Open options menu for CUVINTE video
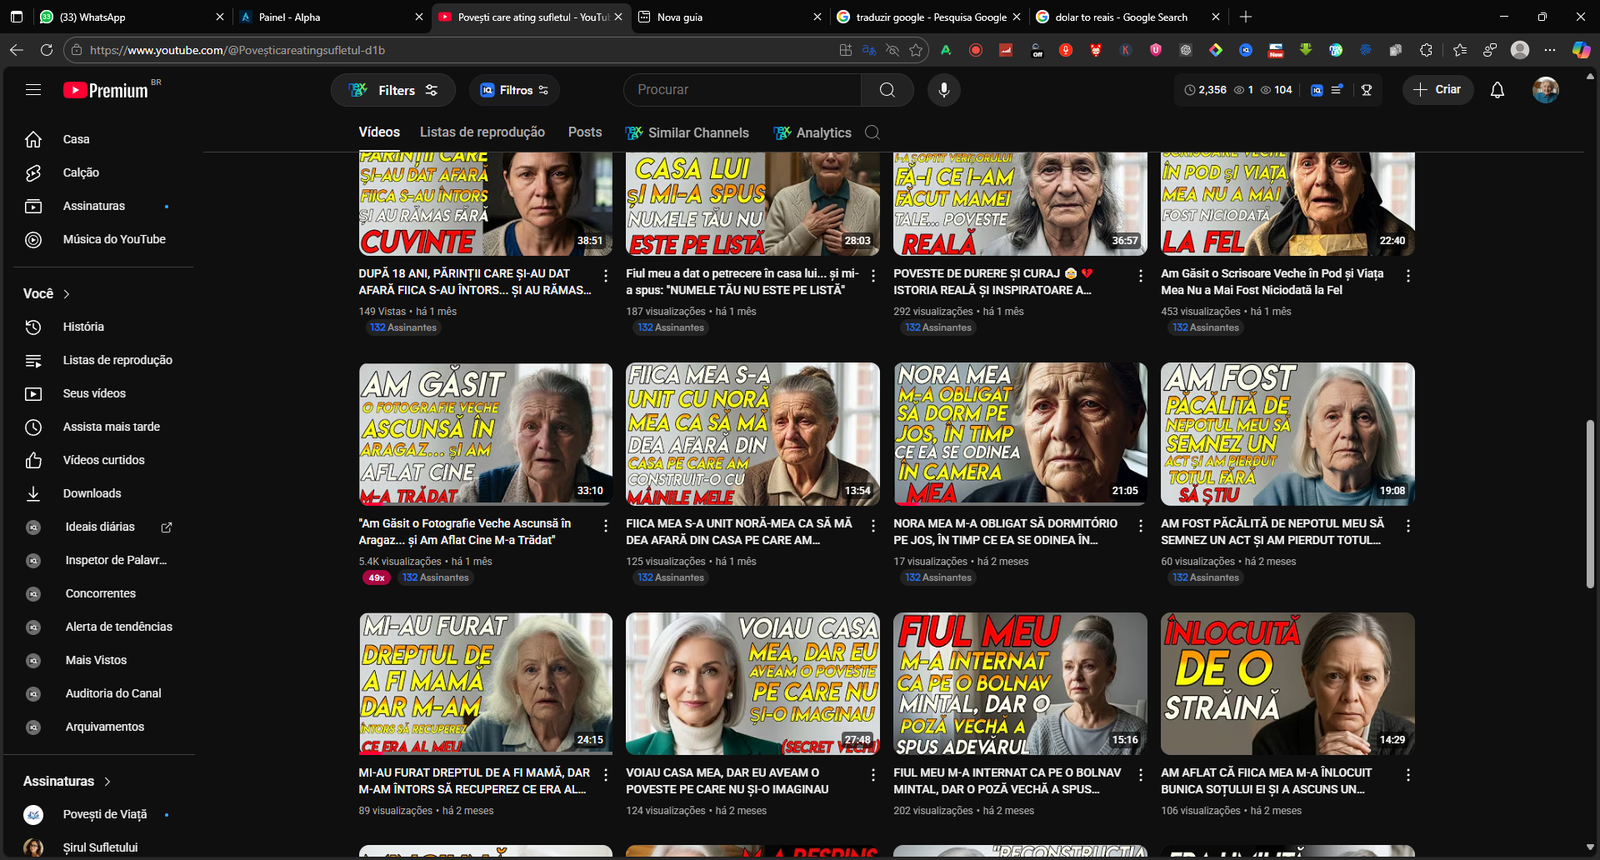The height and width of the screenshot is (860, 1600). [605, 275]
